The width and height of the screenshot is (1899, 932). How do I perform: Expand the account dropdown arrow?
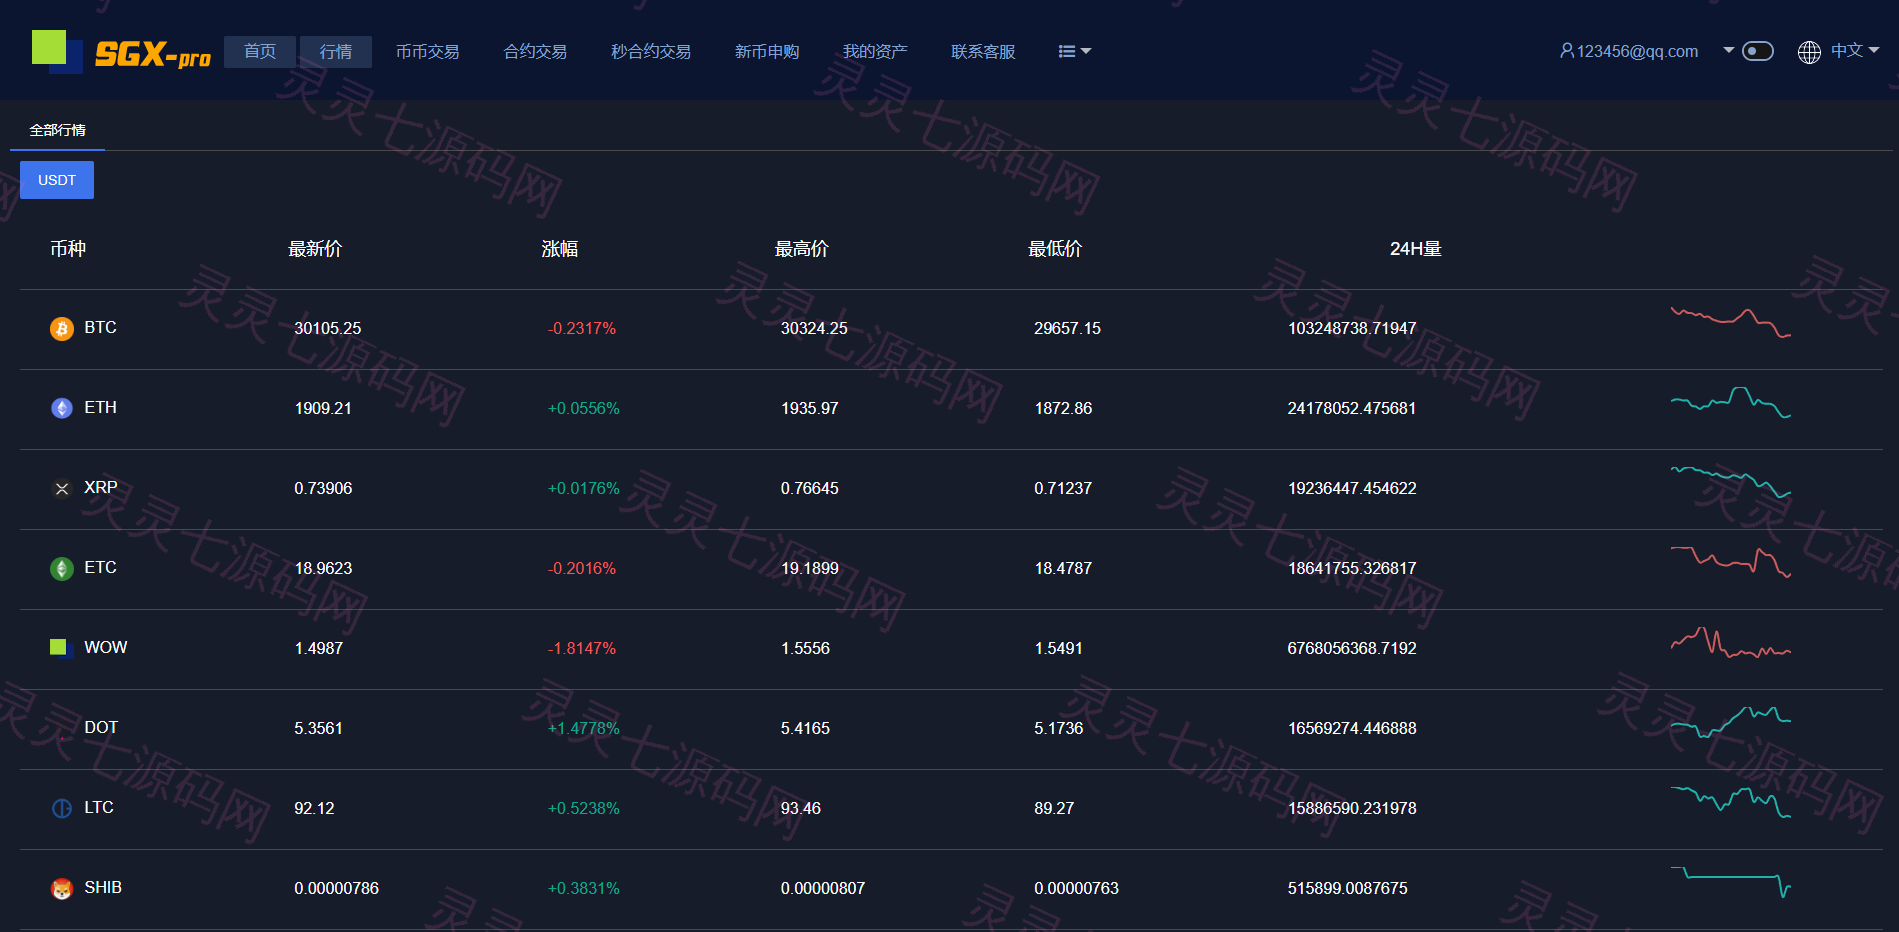click(1728, 50)
